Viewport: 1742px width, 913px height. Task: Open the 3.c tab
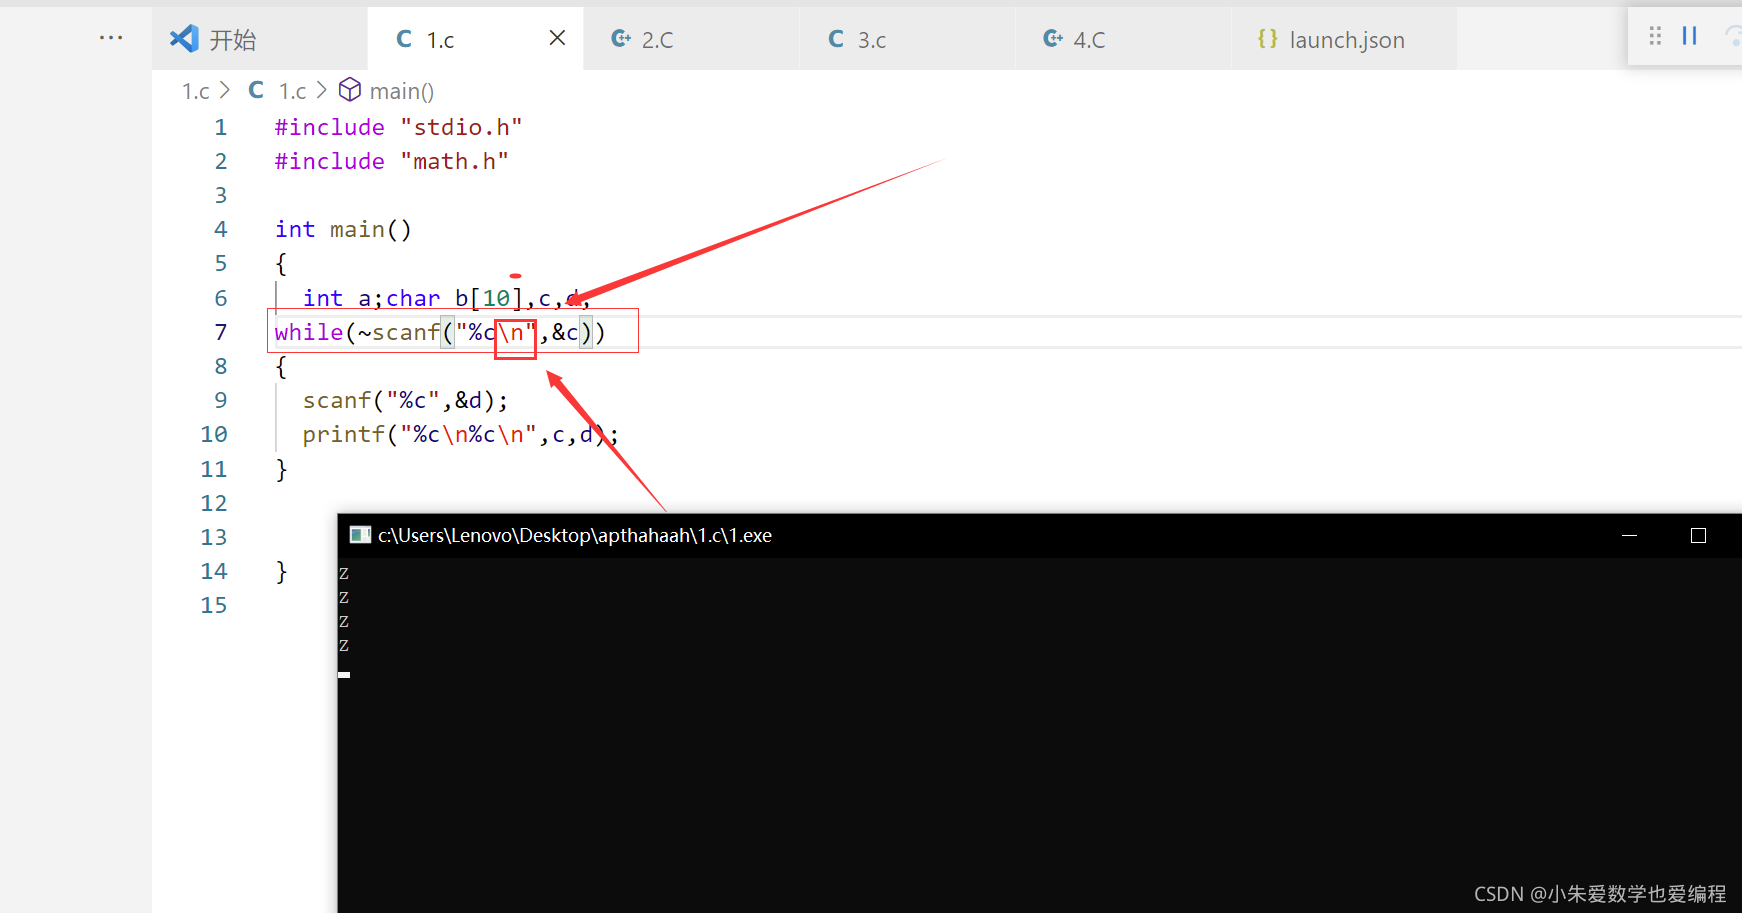pos(907,39)
